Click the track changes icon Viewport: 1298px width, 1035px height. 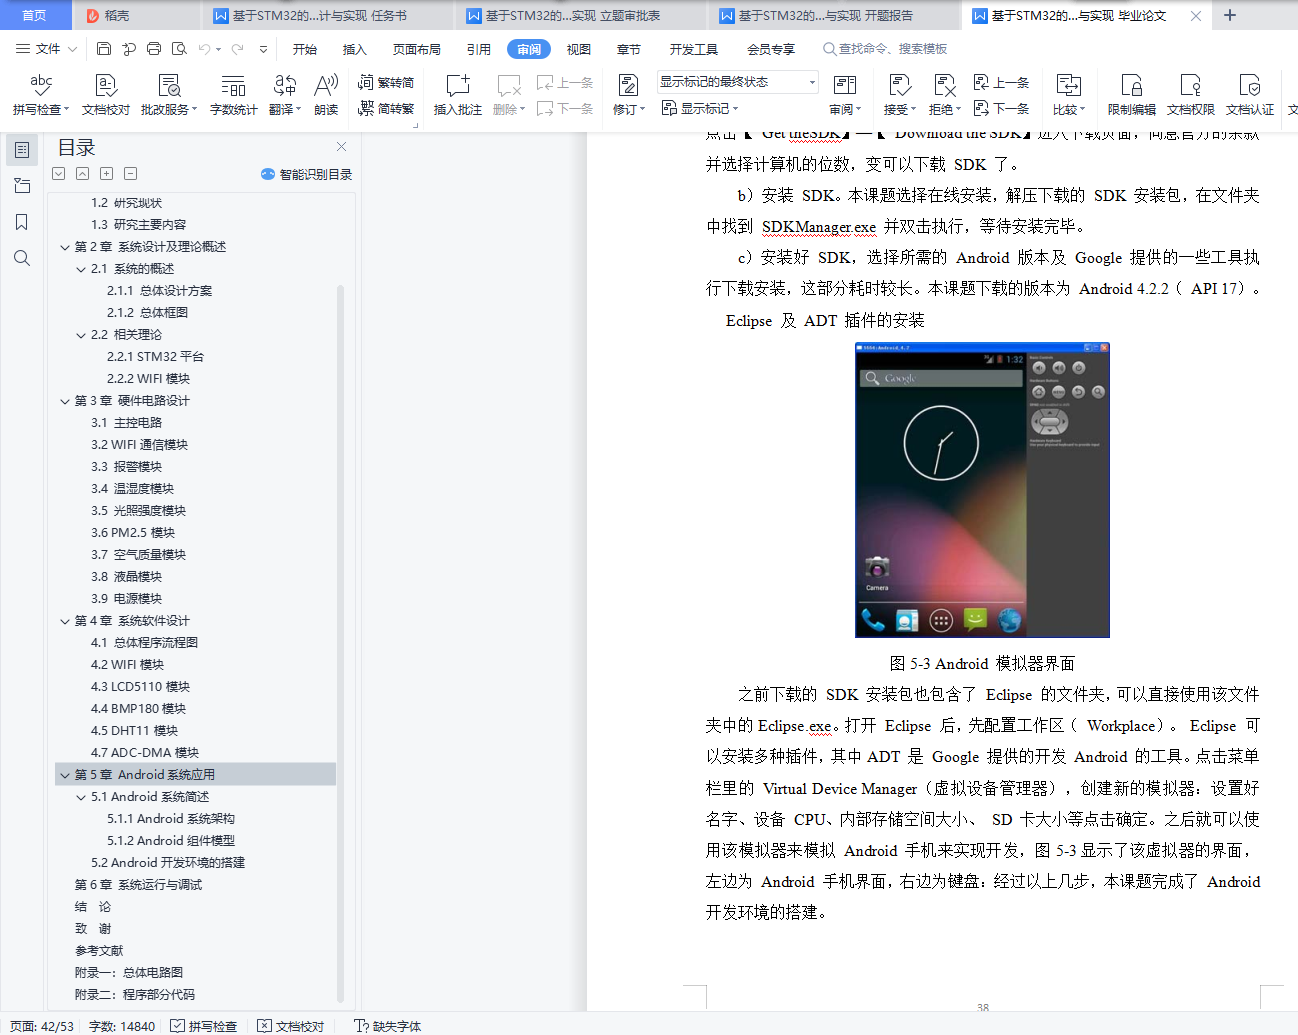click(x=628, y=85)
